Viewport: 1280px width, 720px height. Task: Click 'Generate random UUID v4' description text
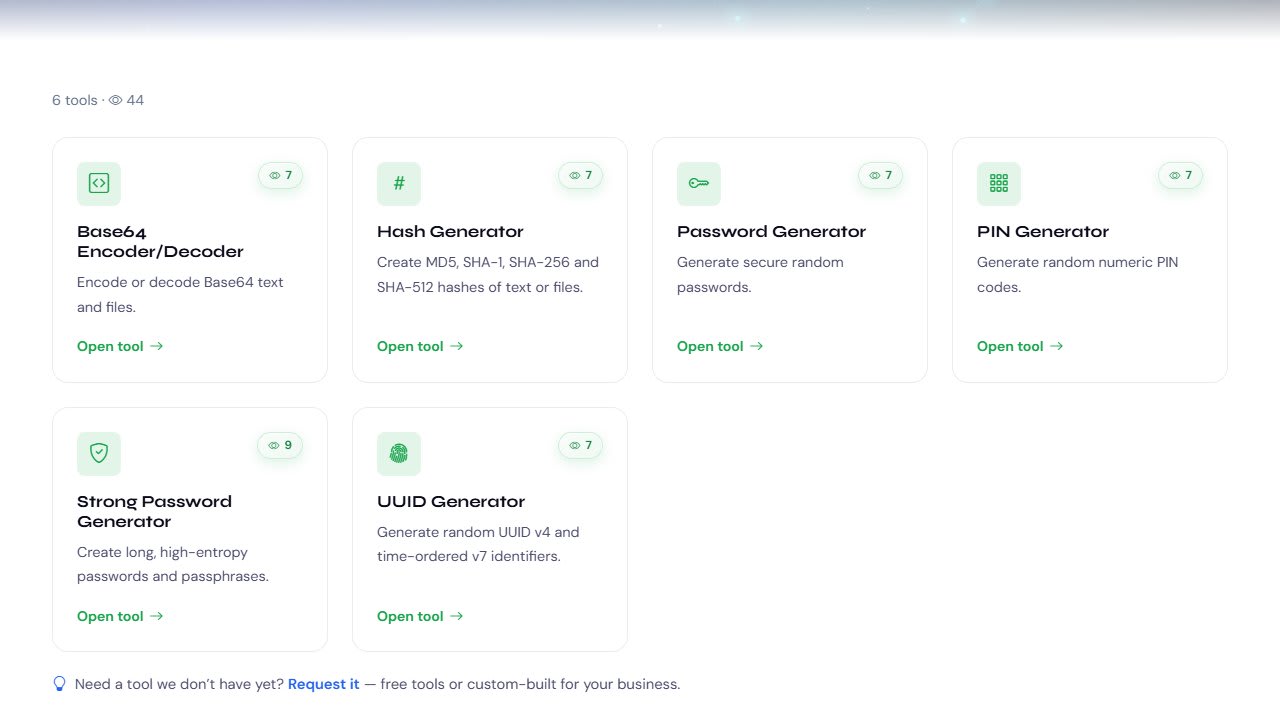[478, 545]
